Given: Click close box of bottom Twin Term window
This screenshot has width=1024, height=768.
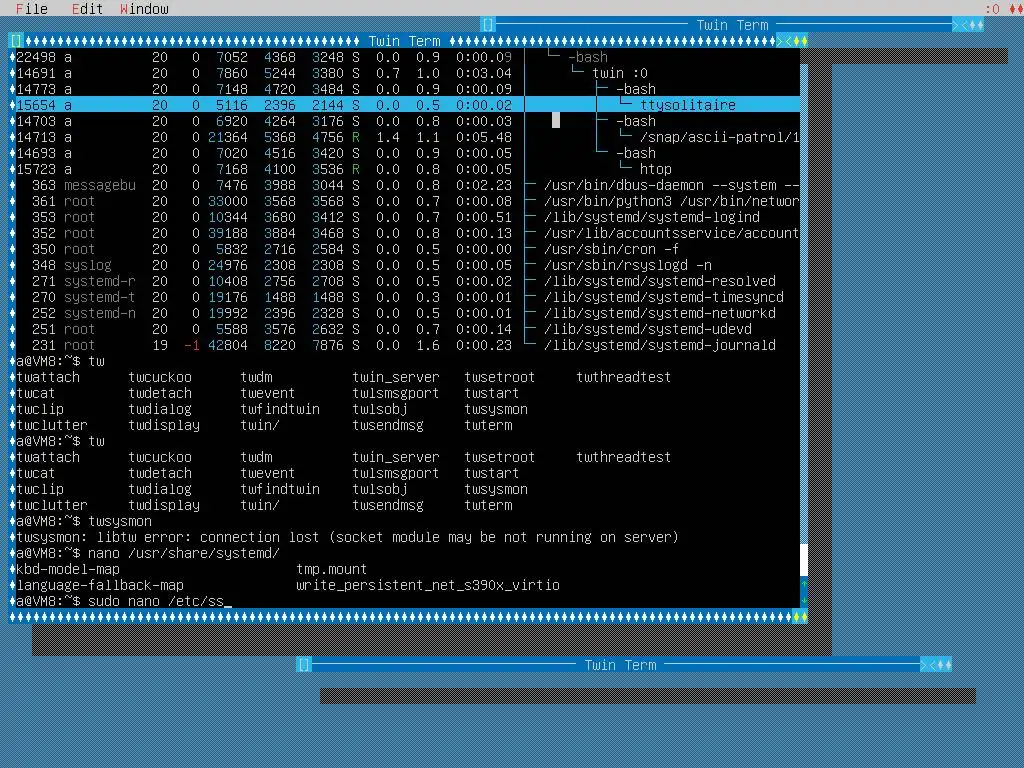Looking at the screenshot, I should coord(304,665).
